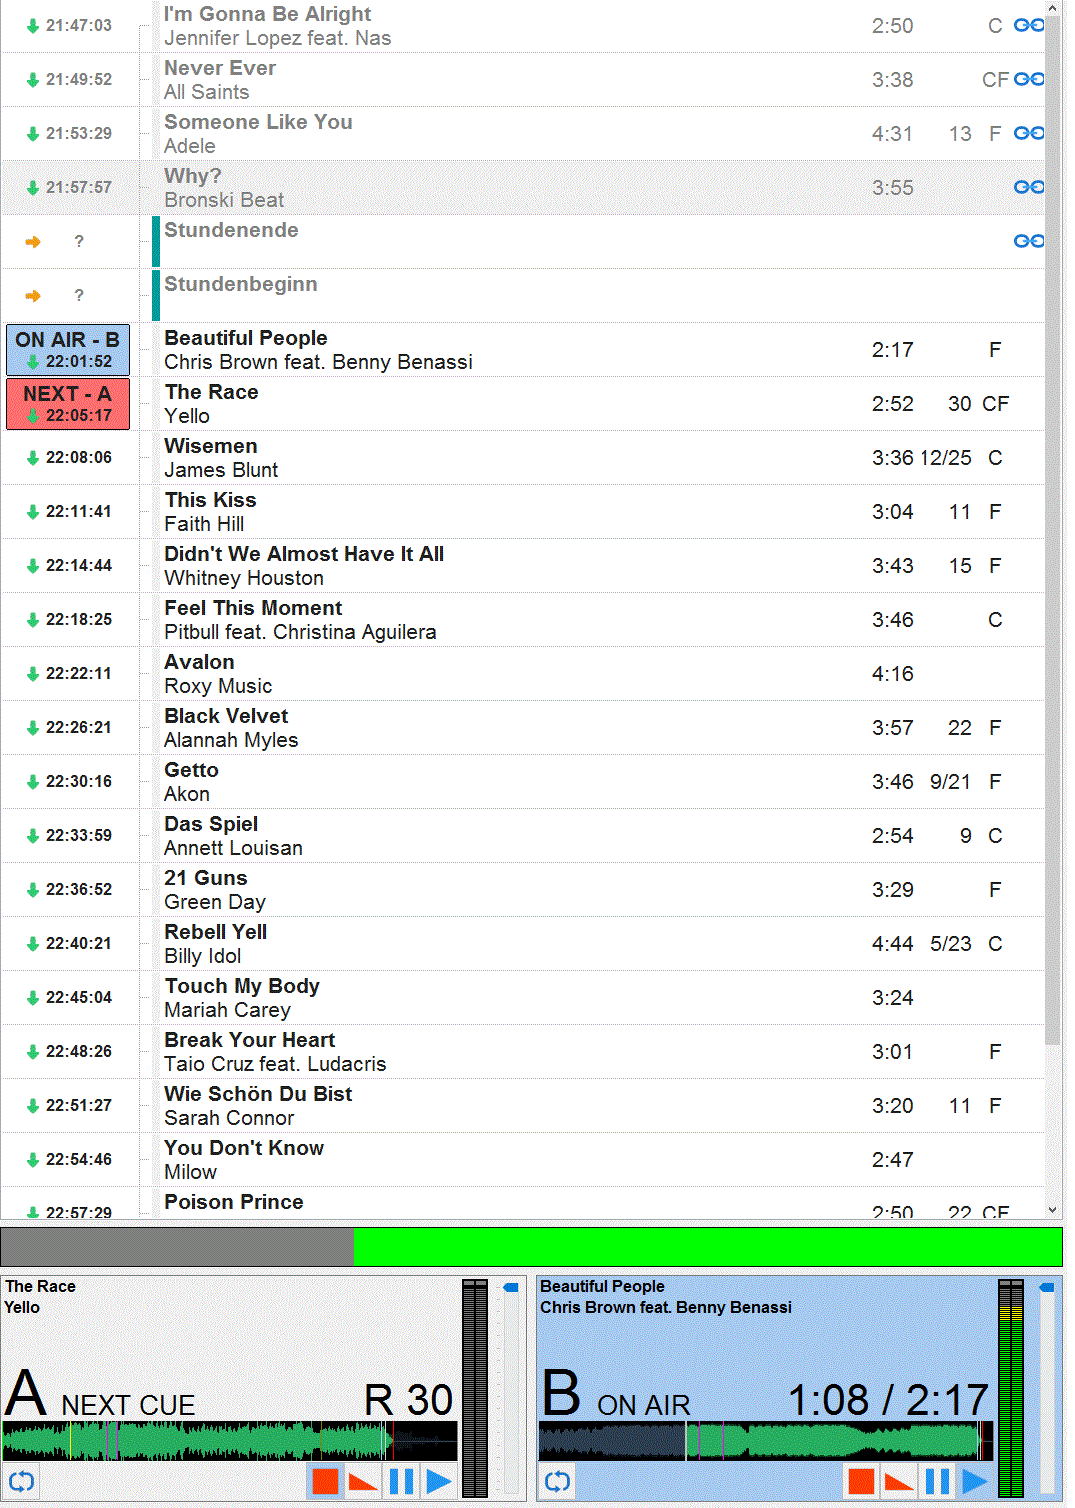Pause Player B playback
The width and height of the screenshot is (1075, 1508).
click(x=937, y=1480)
